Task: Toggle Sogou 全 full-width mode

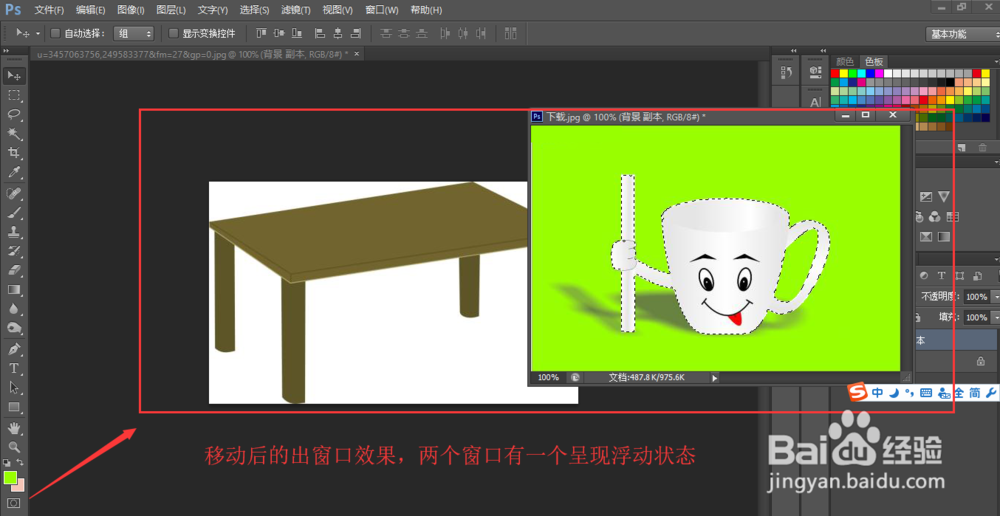Action: tap(959, 394)
